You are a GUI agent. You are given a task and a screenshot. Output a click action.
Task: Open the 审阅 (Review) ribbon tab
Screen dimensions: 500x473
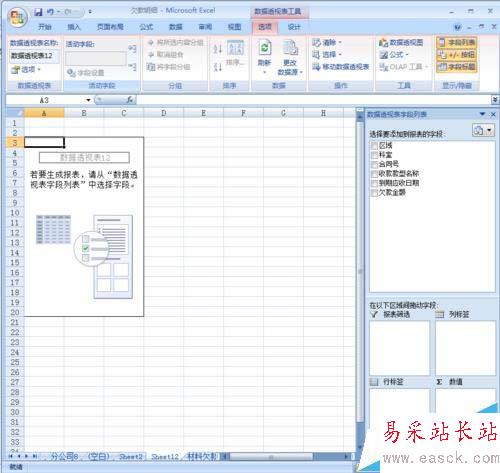click(x=205, y=27)
